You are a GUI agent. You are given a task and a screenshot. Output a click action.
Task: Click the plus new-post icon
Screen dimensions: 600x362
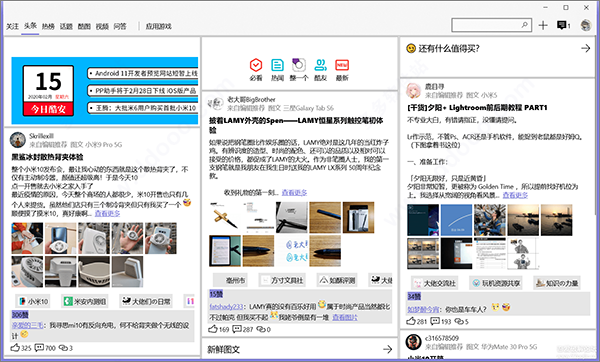pos(543,25)
